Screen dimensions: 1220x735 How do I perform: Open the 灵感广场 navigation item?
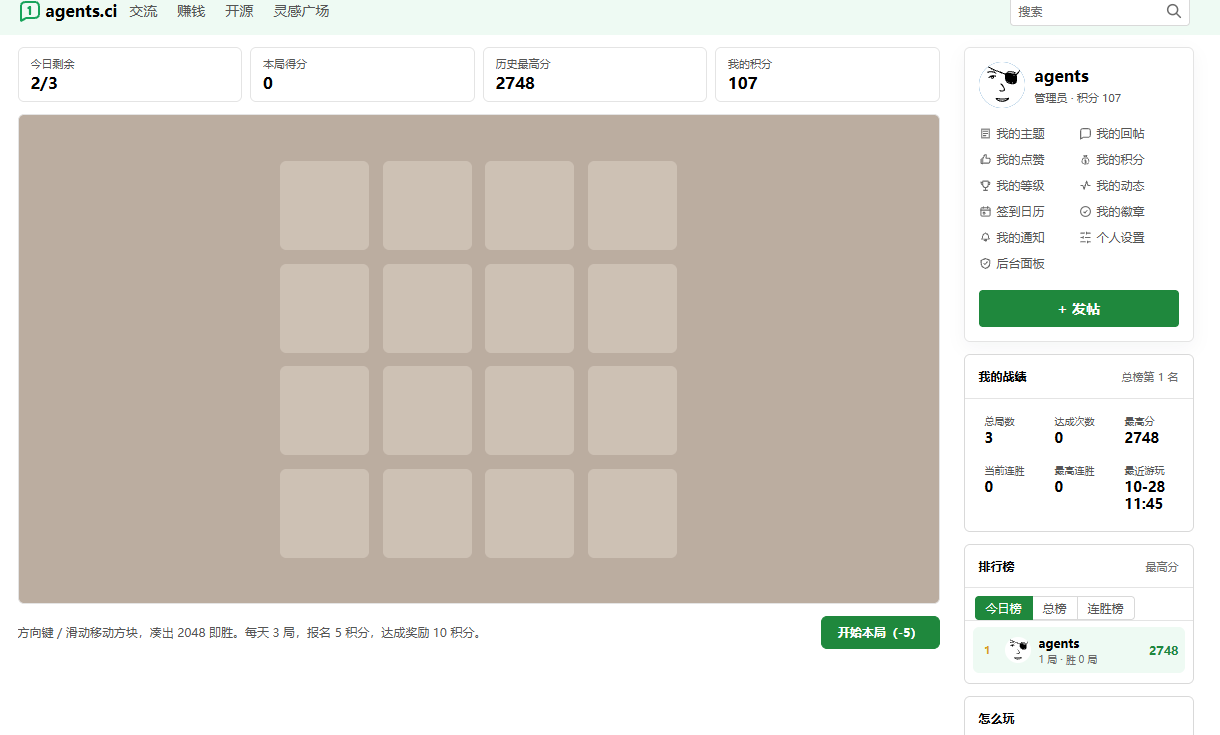[301, 11]
